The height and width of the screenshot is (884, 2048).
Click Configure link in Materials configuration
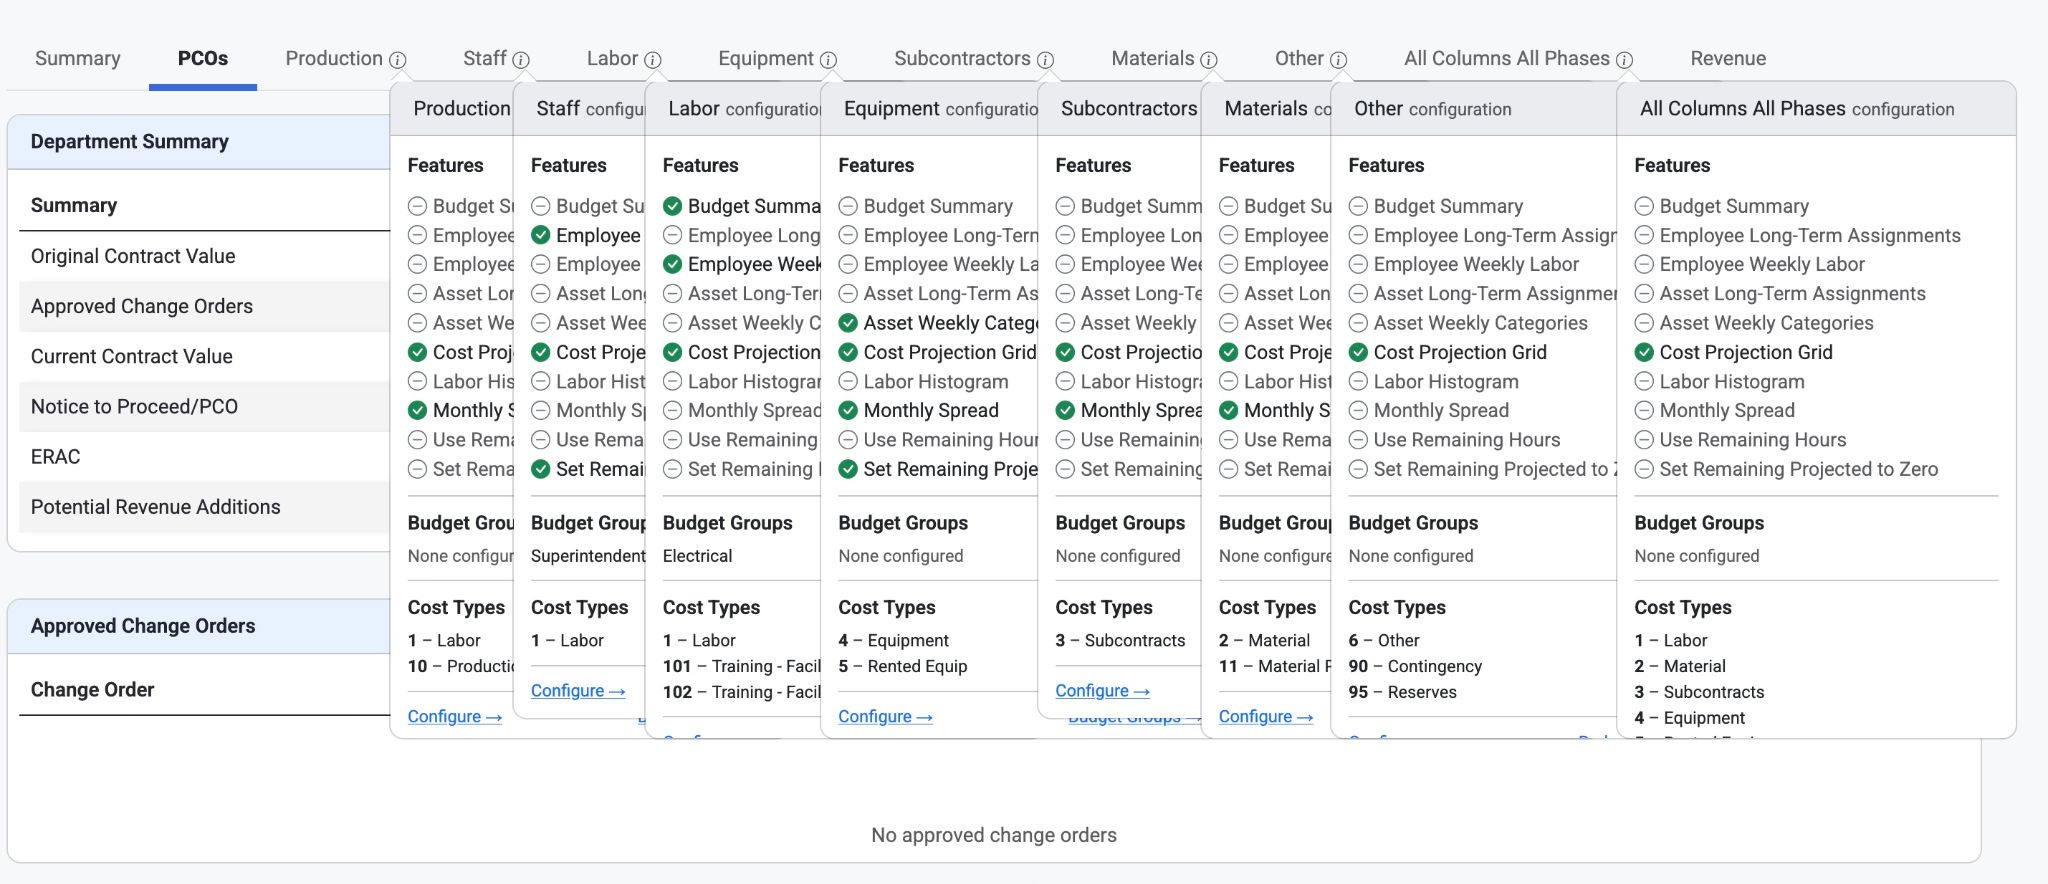tap(1266, 716)
